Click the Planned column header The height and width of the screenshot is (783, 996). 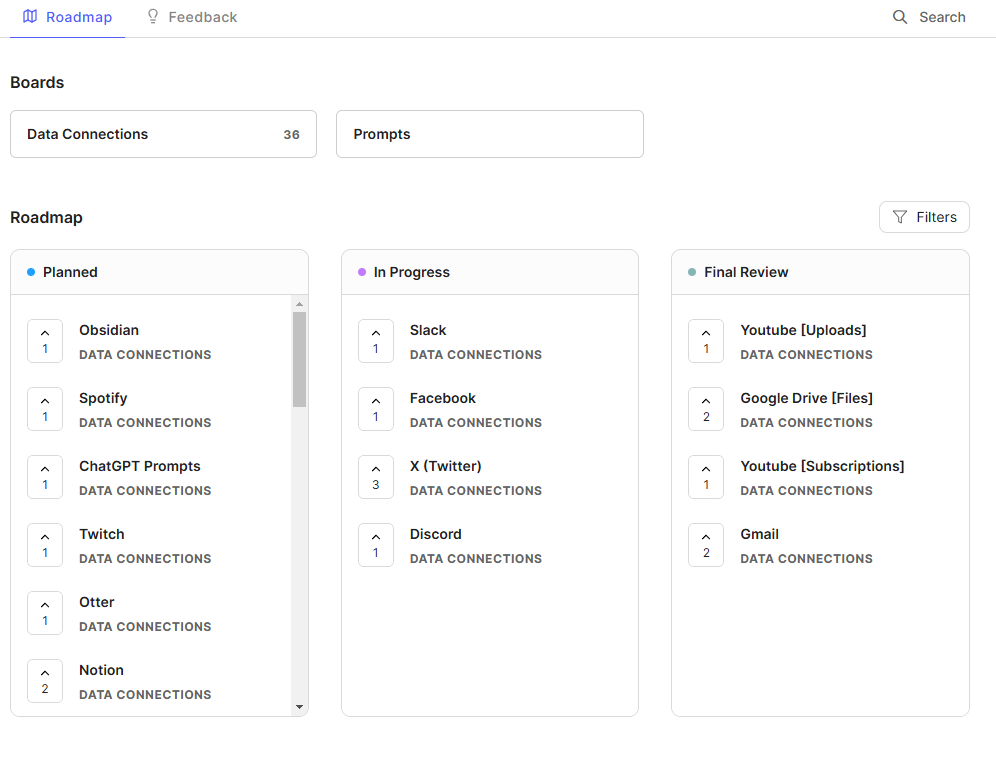pyautogui.click(x=159, y=272)
